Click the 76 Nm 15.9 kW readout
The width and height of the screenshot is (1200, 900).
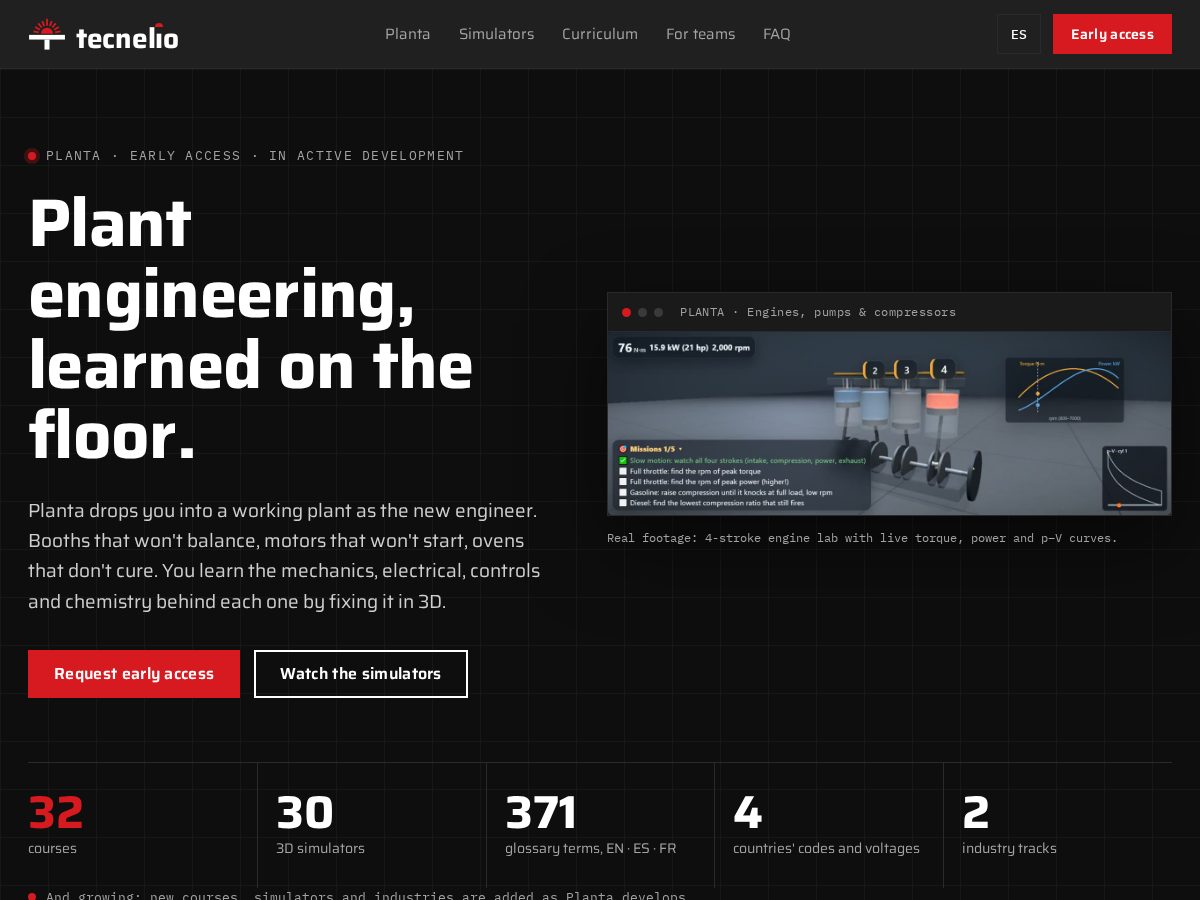[x=684, y=348]
